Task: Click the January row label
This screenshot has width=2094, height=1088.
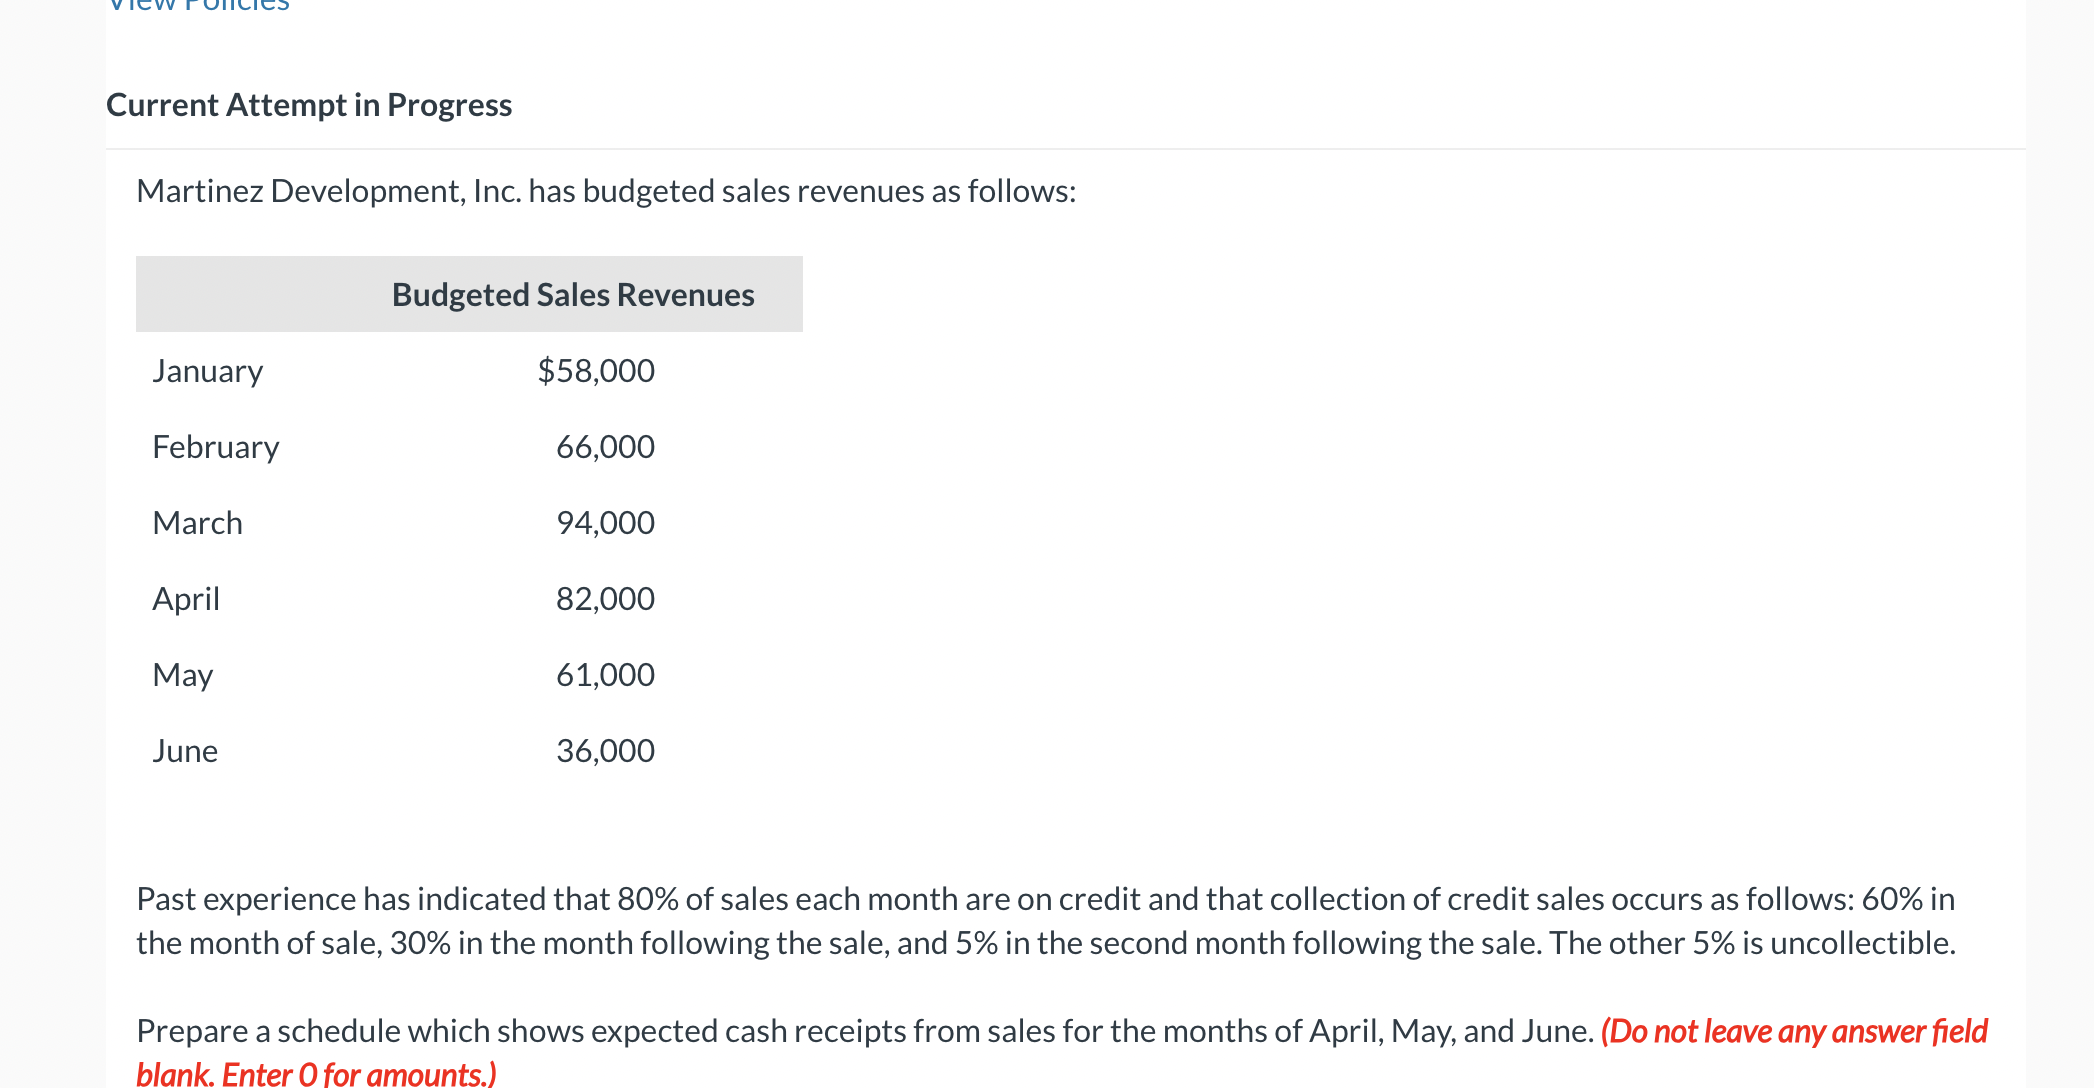Action: pos(207,371)
